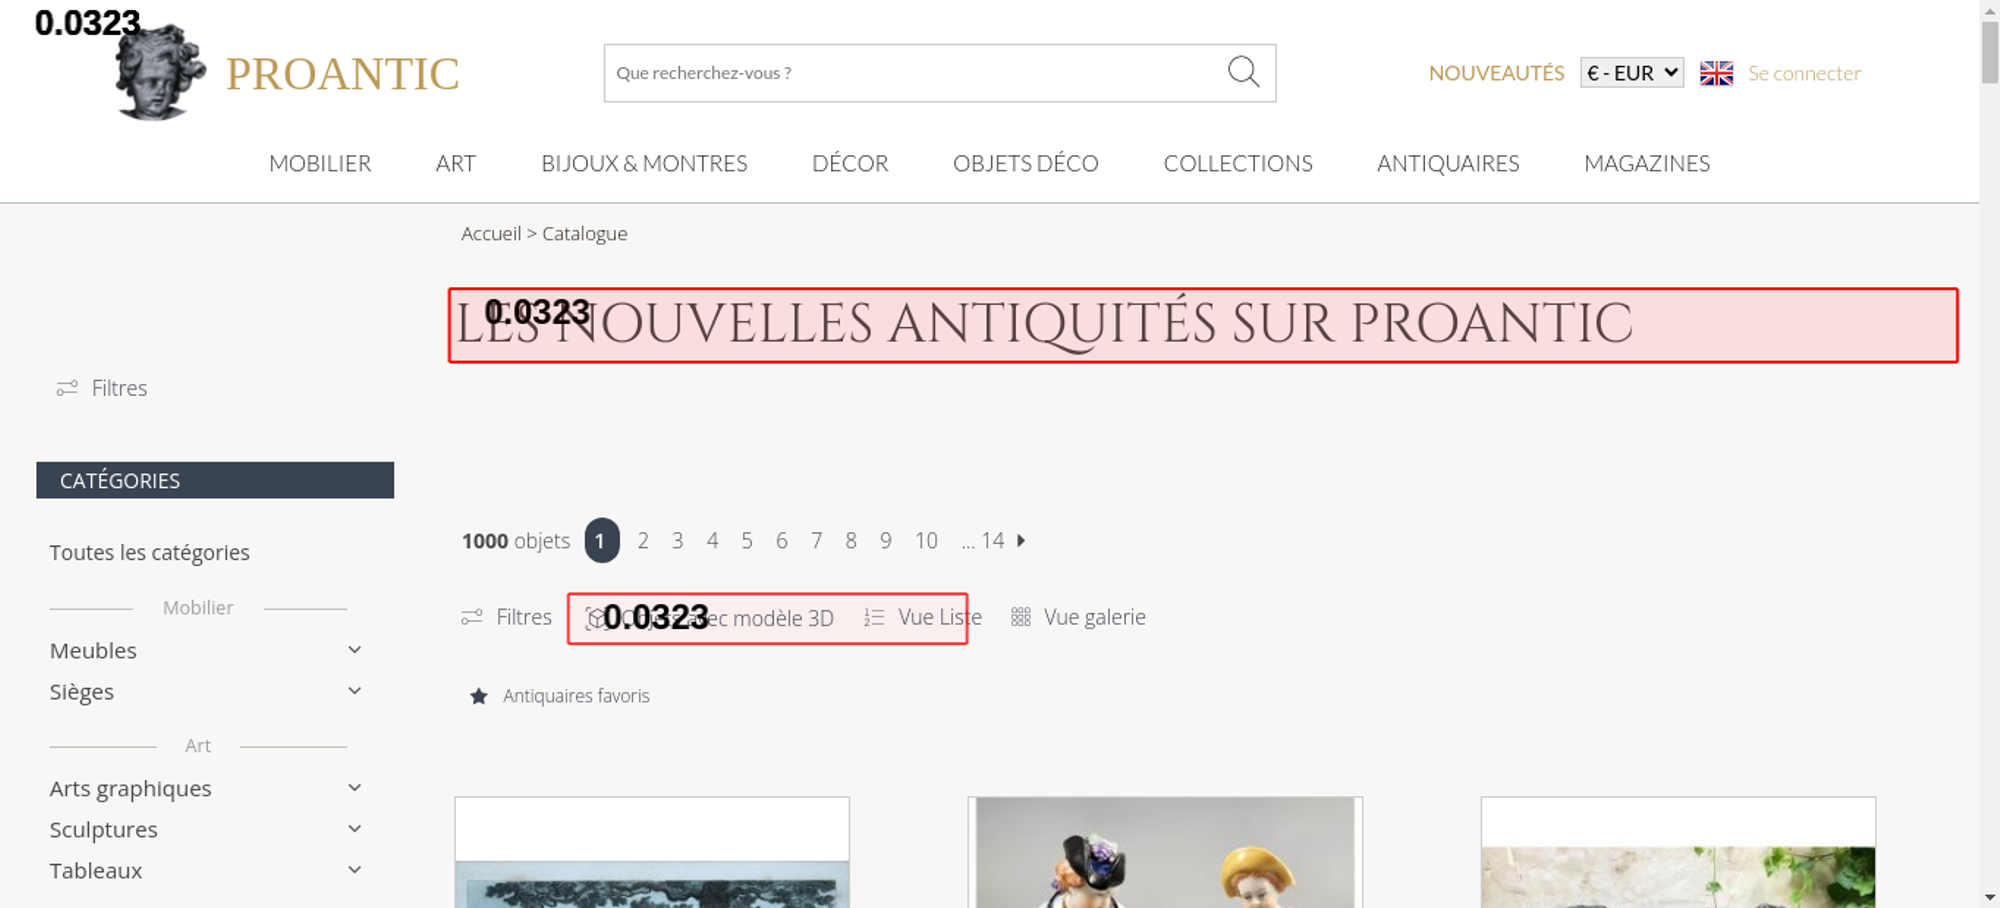Screen dimensions: 2000x908
Task: Click the Se connecter link
Action: pos(1804,73)
